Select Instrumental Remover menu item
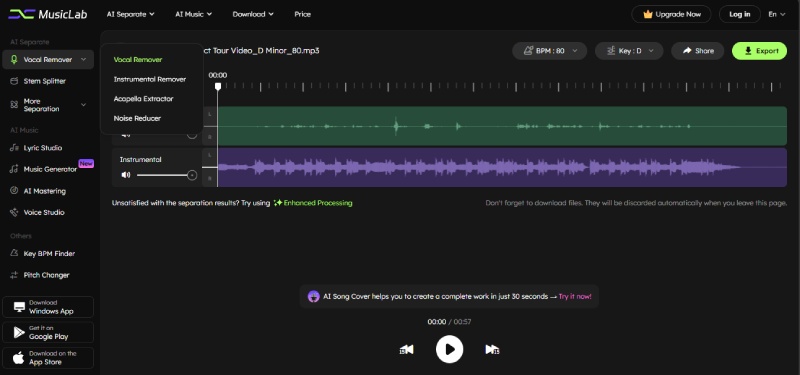 (x=150, y=79)
